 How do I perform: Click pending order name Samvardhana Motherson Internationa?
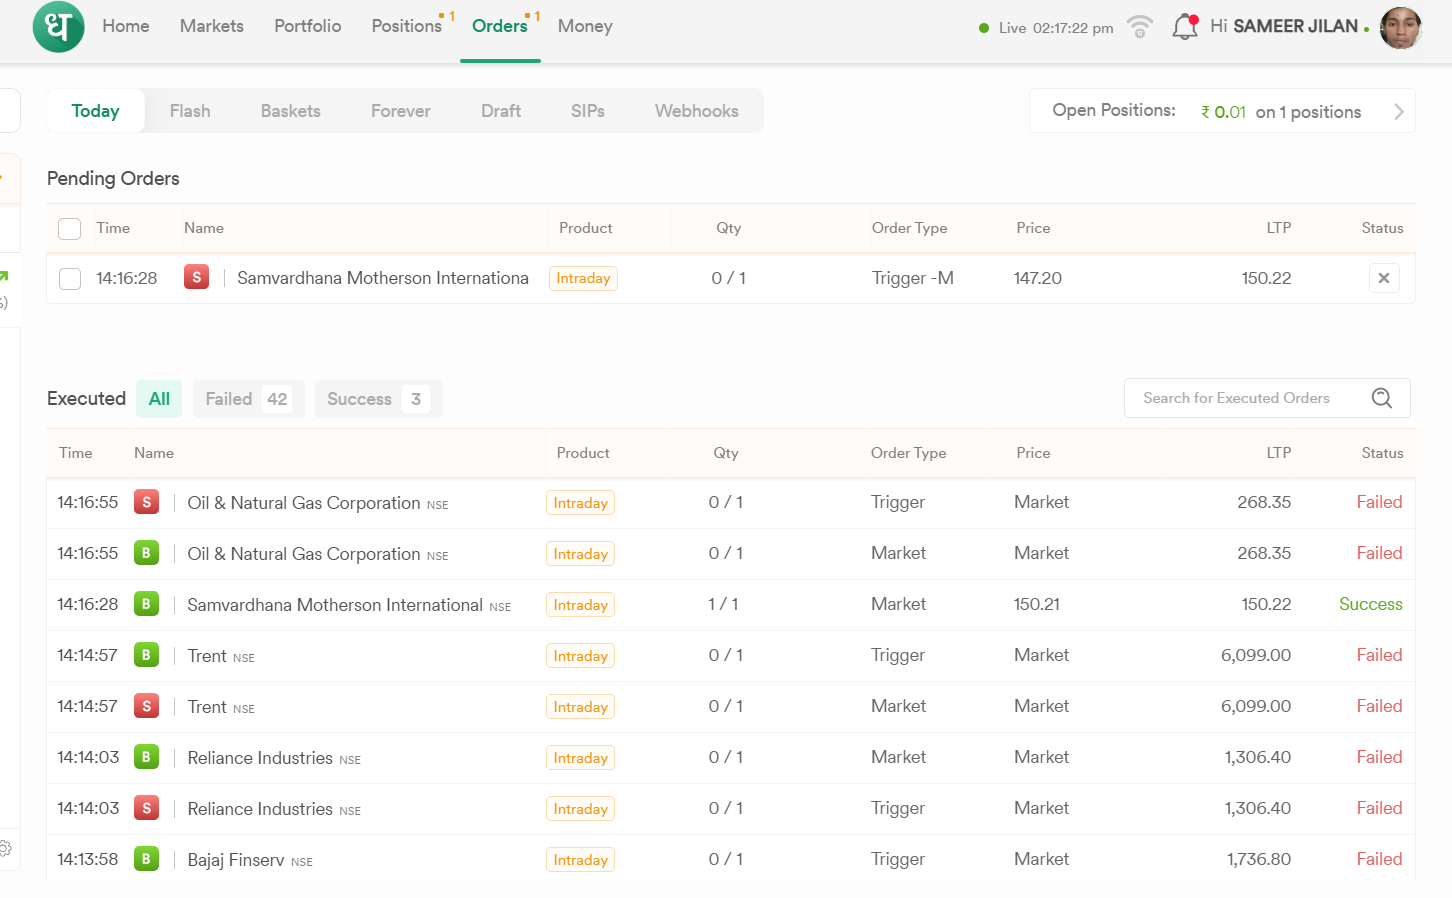pyautogui.click(x=383, y=278)
